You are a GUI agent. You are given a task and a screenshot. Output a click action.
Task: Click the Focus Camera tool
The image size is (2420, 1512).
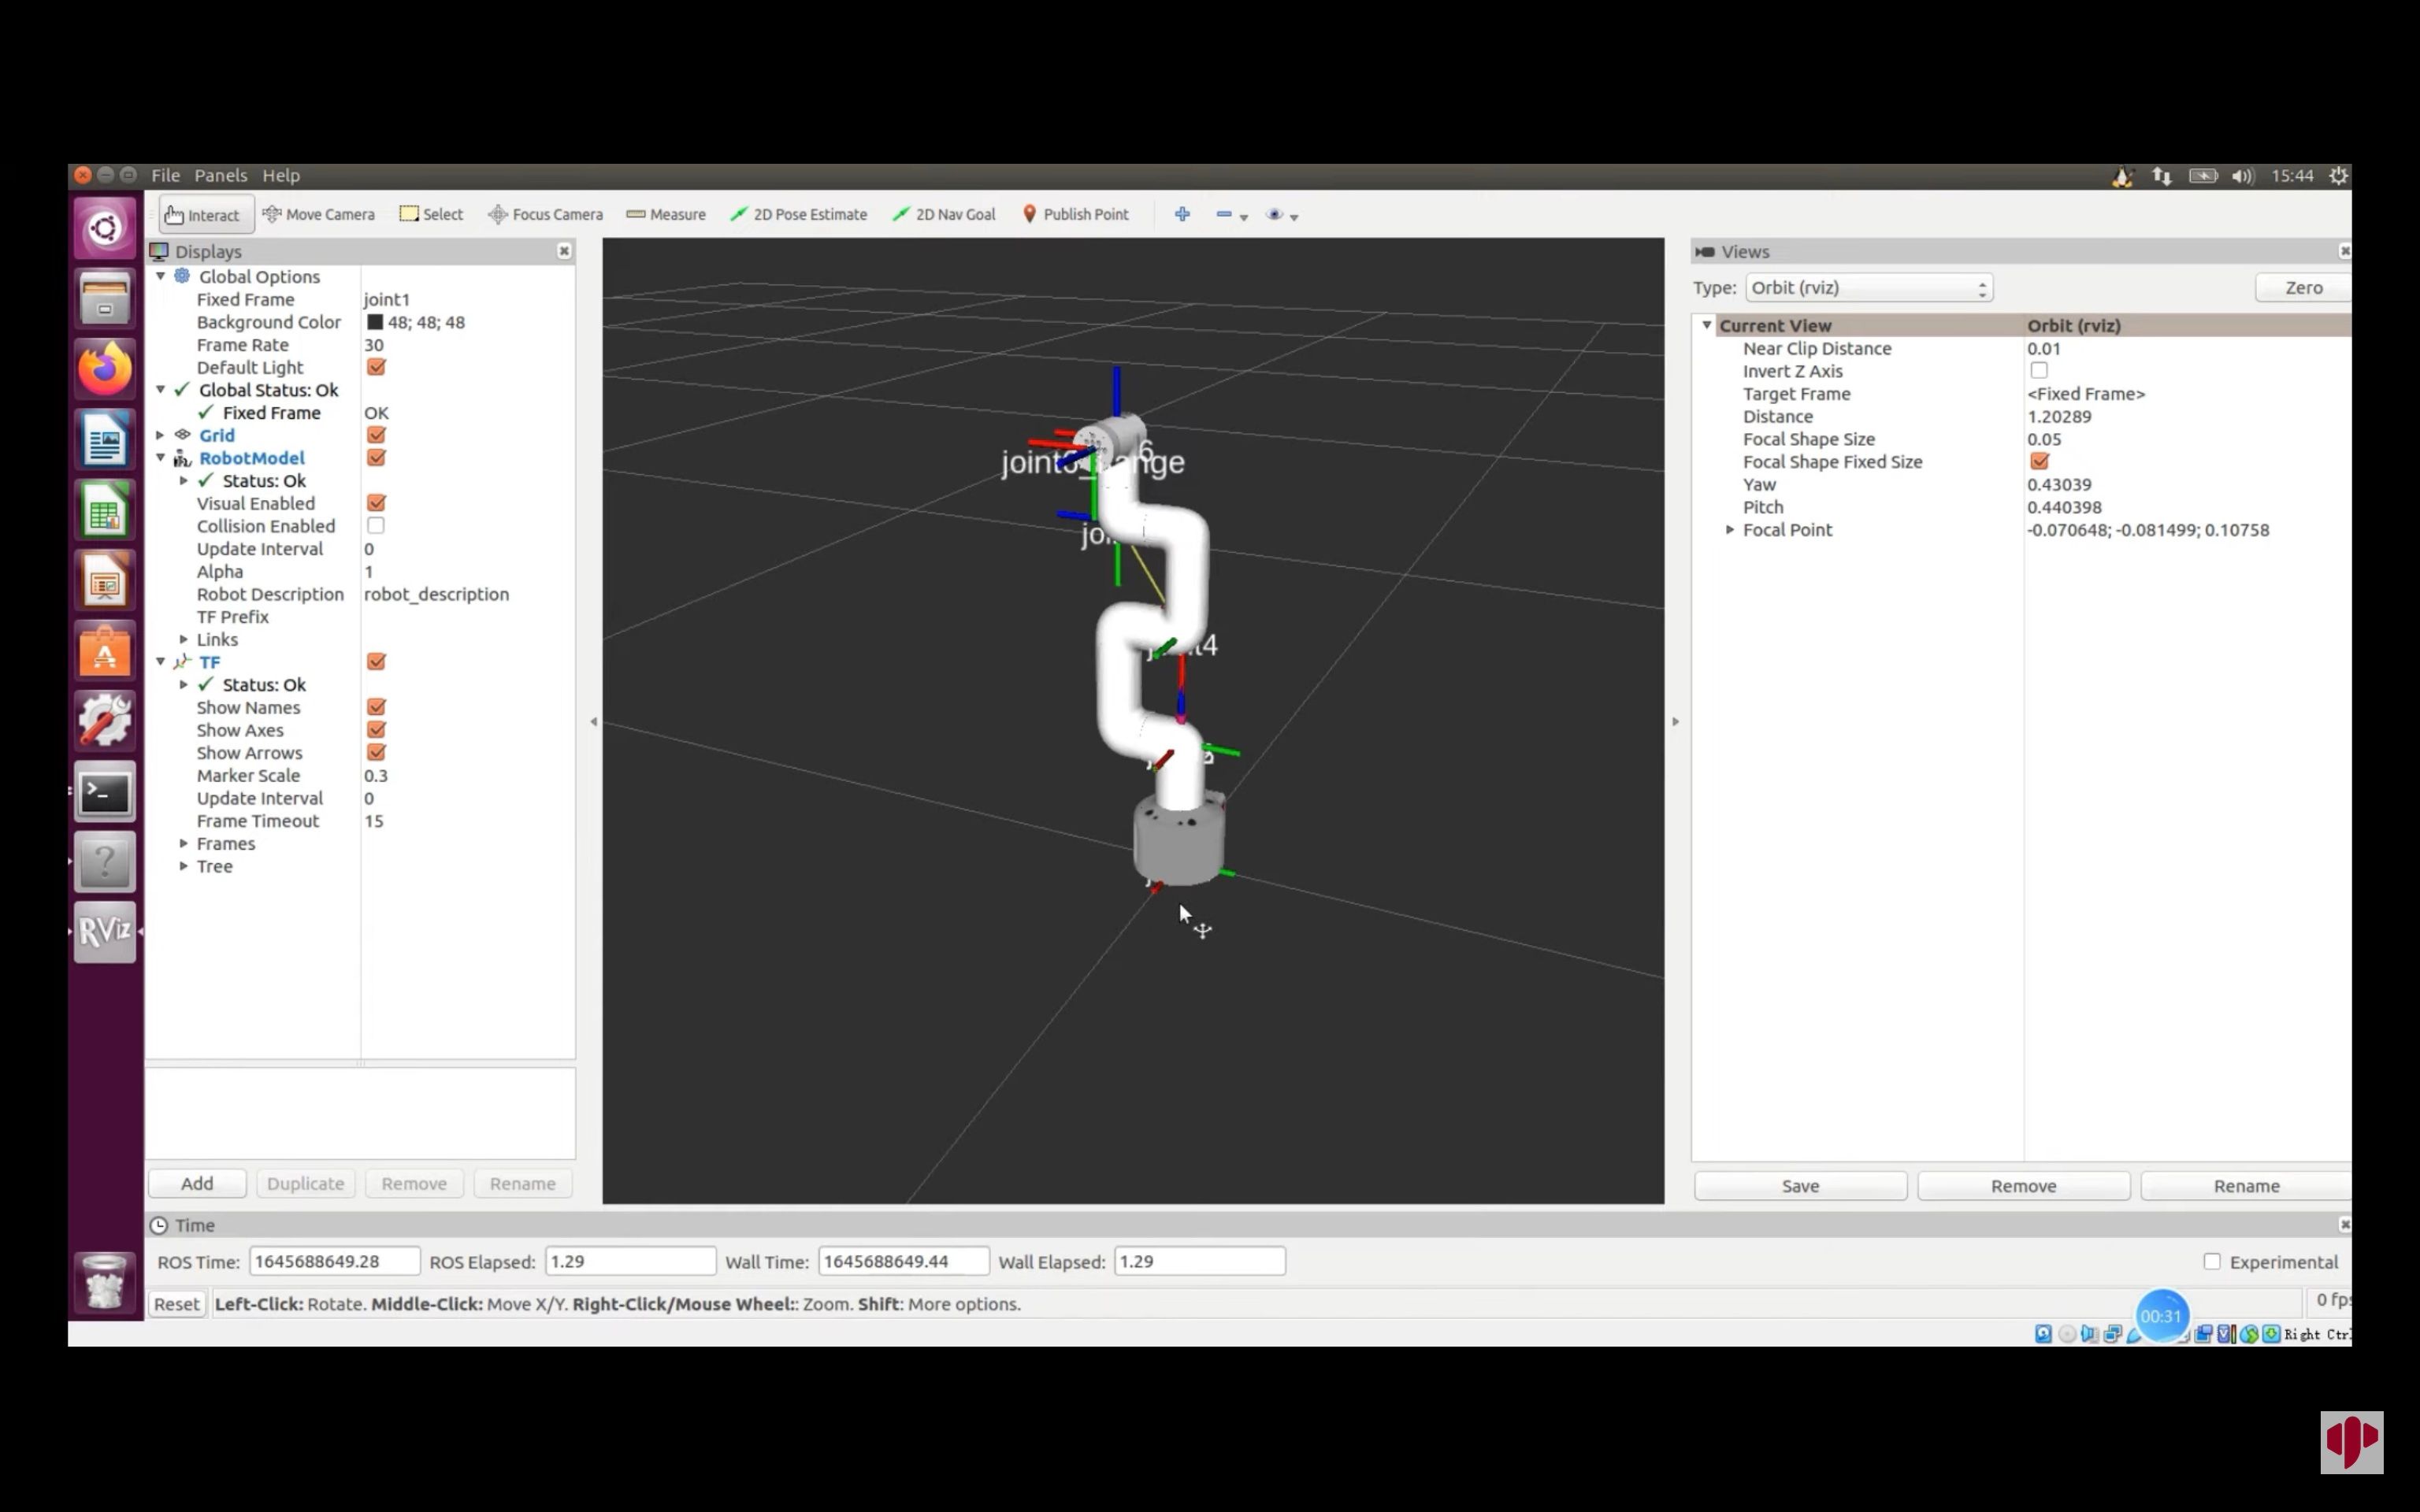(545, 214)
